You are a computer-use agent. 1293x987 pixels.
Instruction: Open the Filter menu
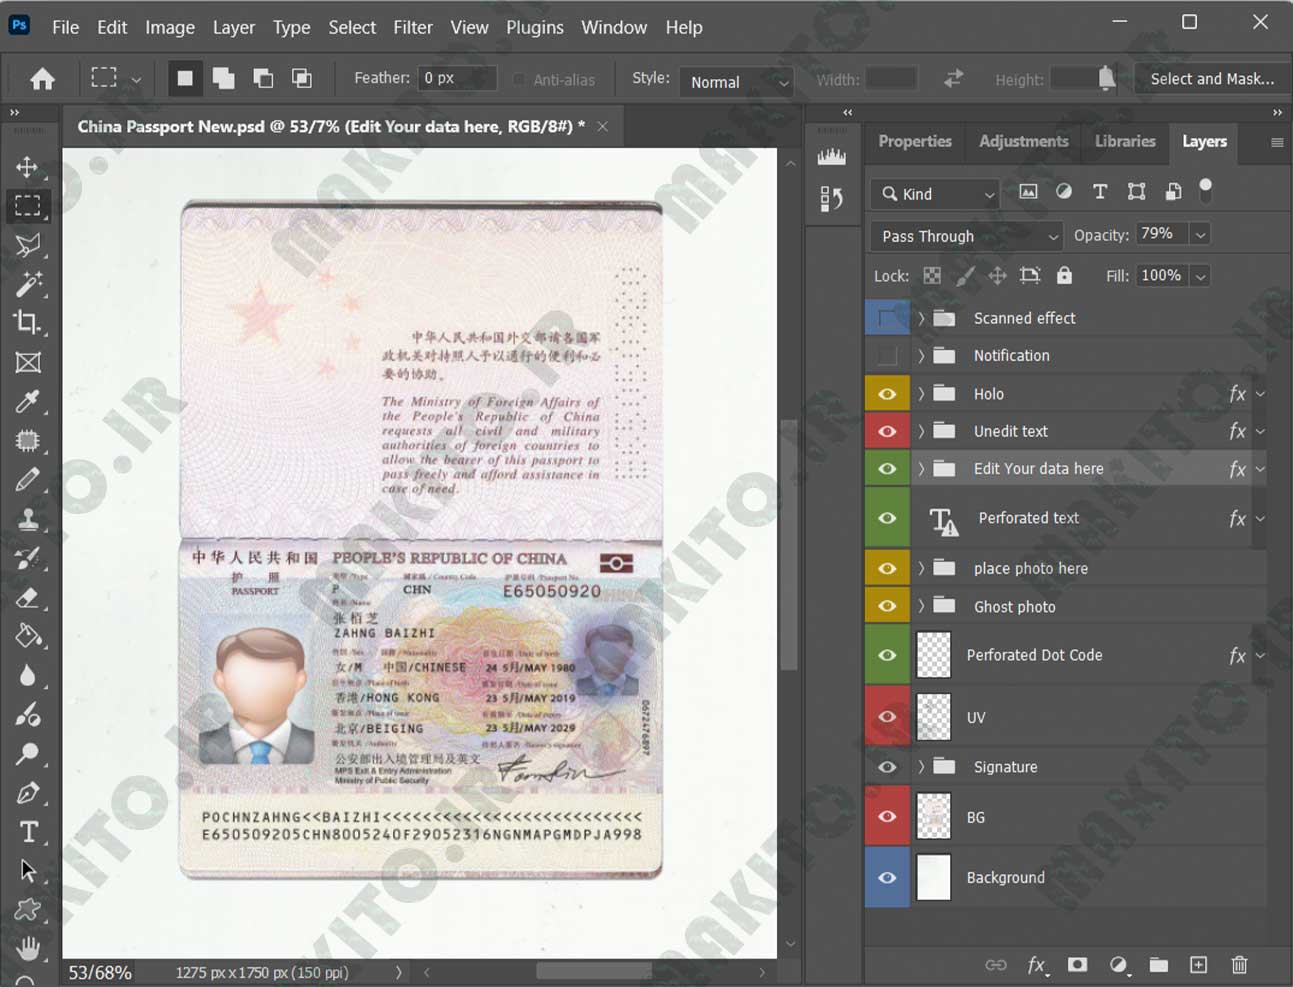coord(413,27)
